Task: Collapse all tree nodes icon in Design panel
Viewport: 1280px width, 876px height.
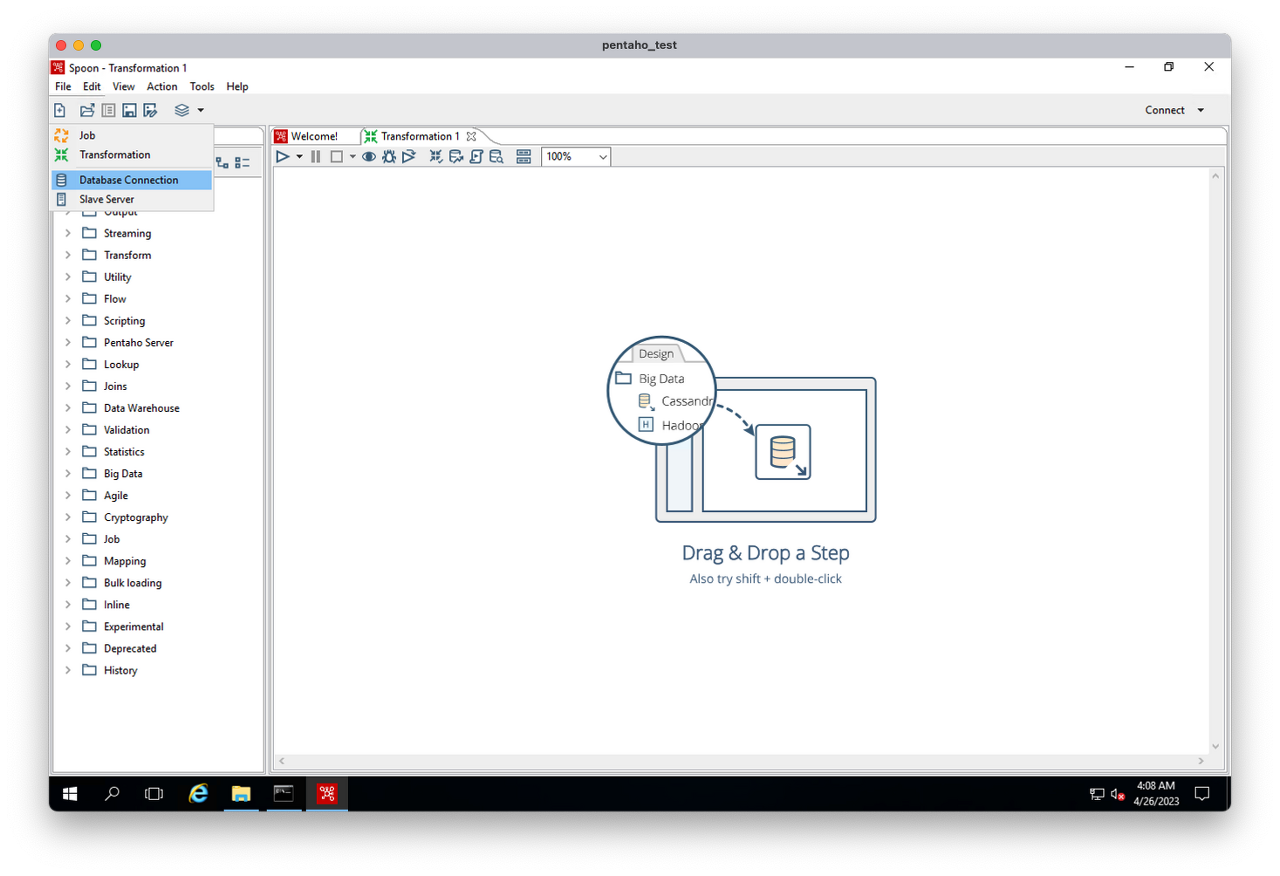Action: [x=243, y=162]
